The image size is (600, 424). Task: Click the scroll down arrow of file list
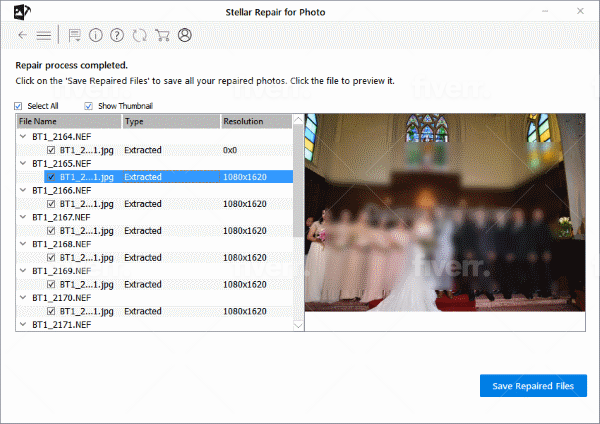click(x=298, y=326)
